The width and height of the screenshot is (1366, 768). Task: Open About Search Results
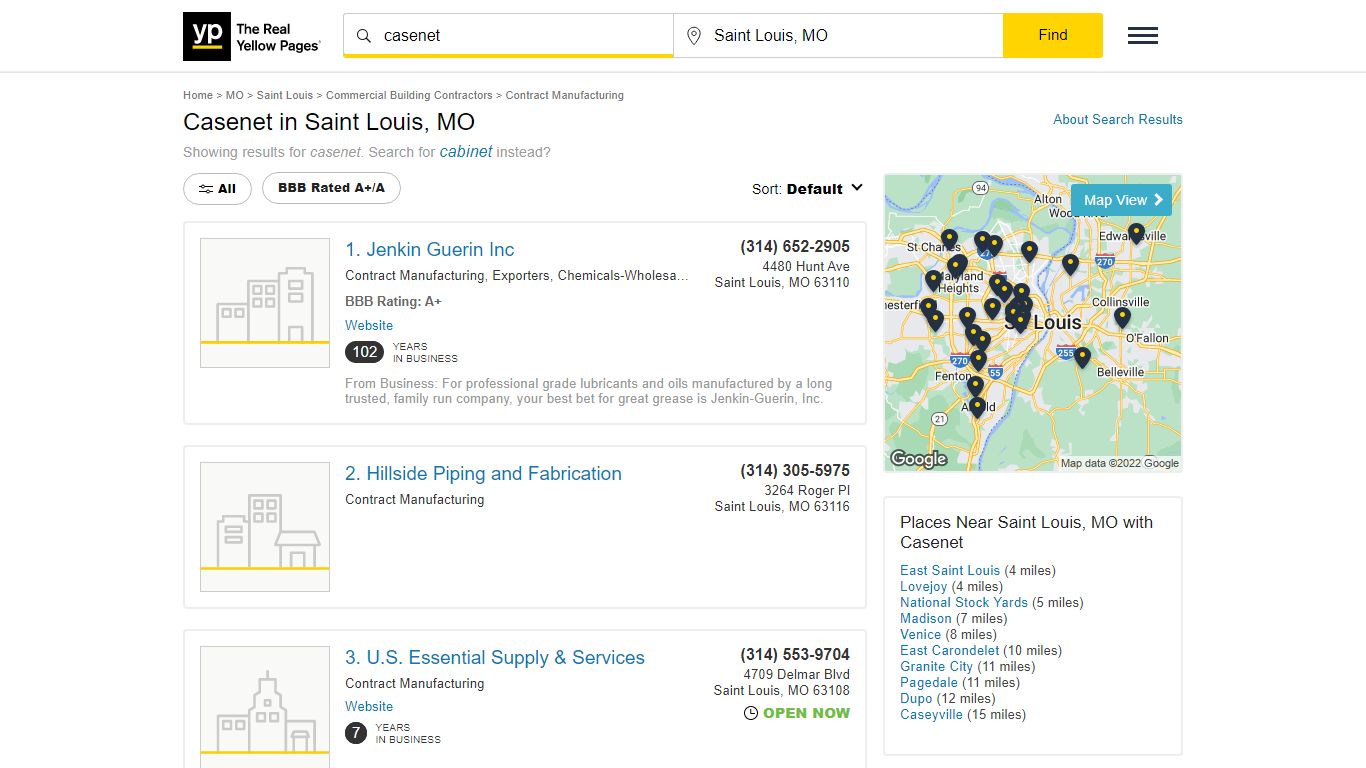coord(1118,119)
